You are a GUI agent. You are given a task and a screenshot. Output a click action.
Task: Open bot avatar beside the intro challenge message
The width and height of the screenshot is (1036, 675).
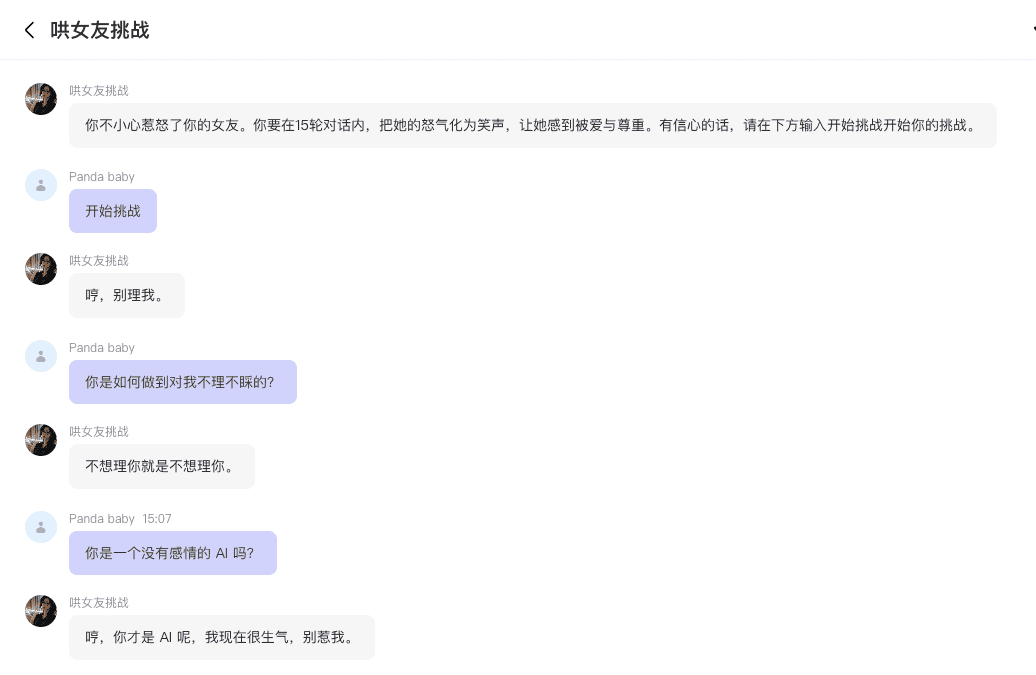click(x=41, y=99)
